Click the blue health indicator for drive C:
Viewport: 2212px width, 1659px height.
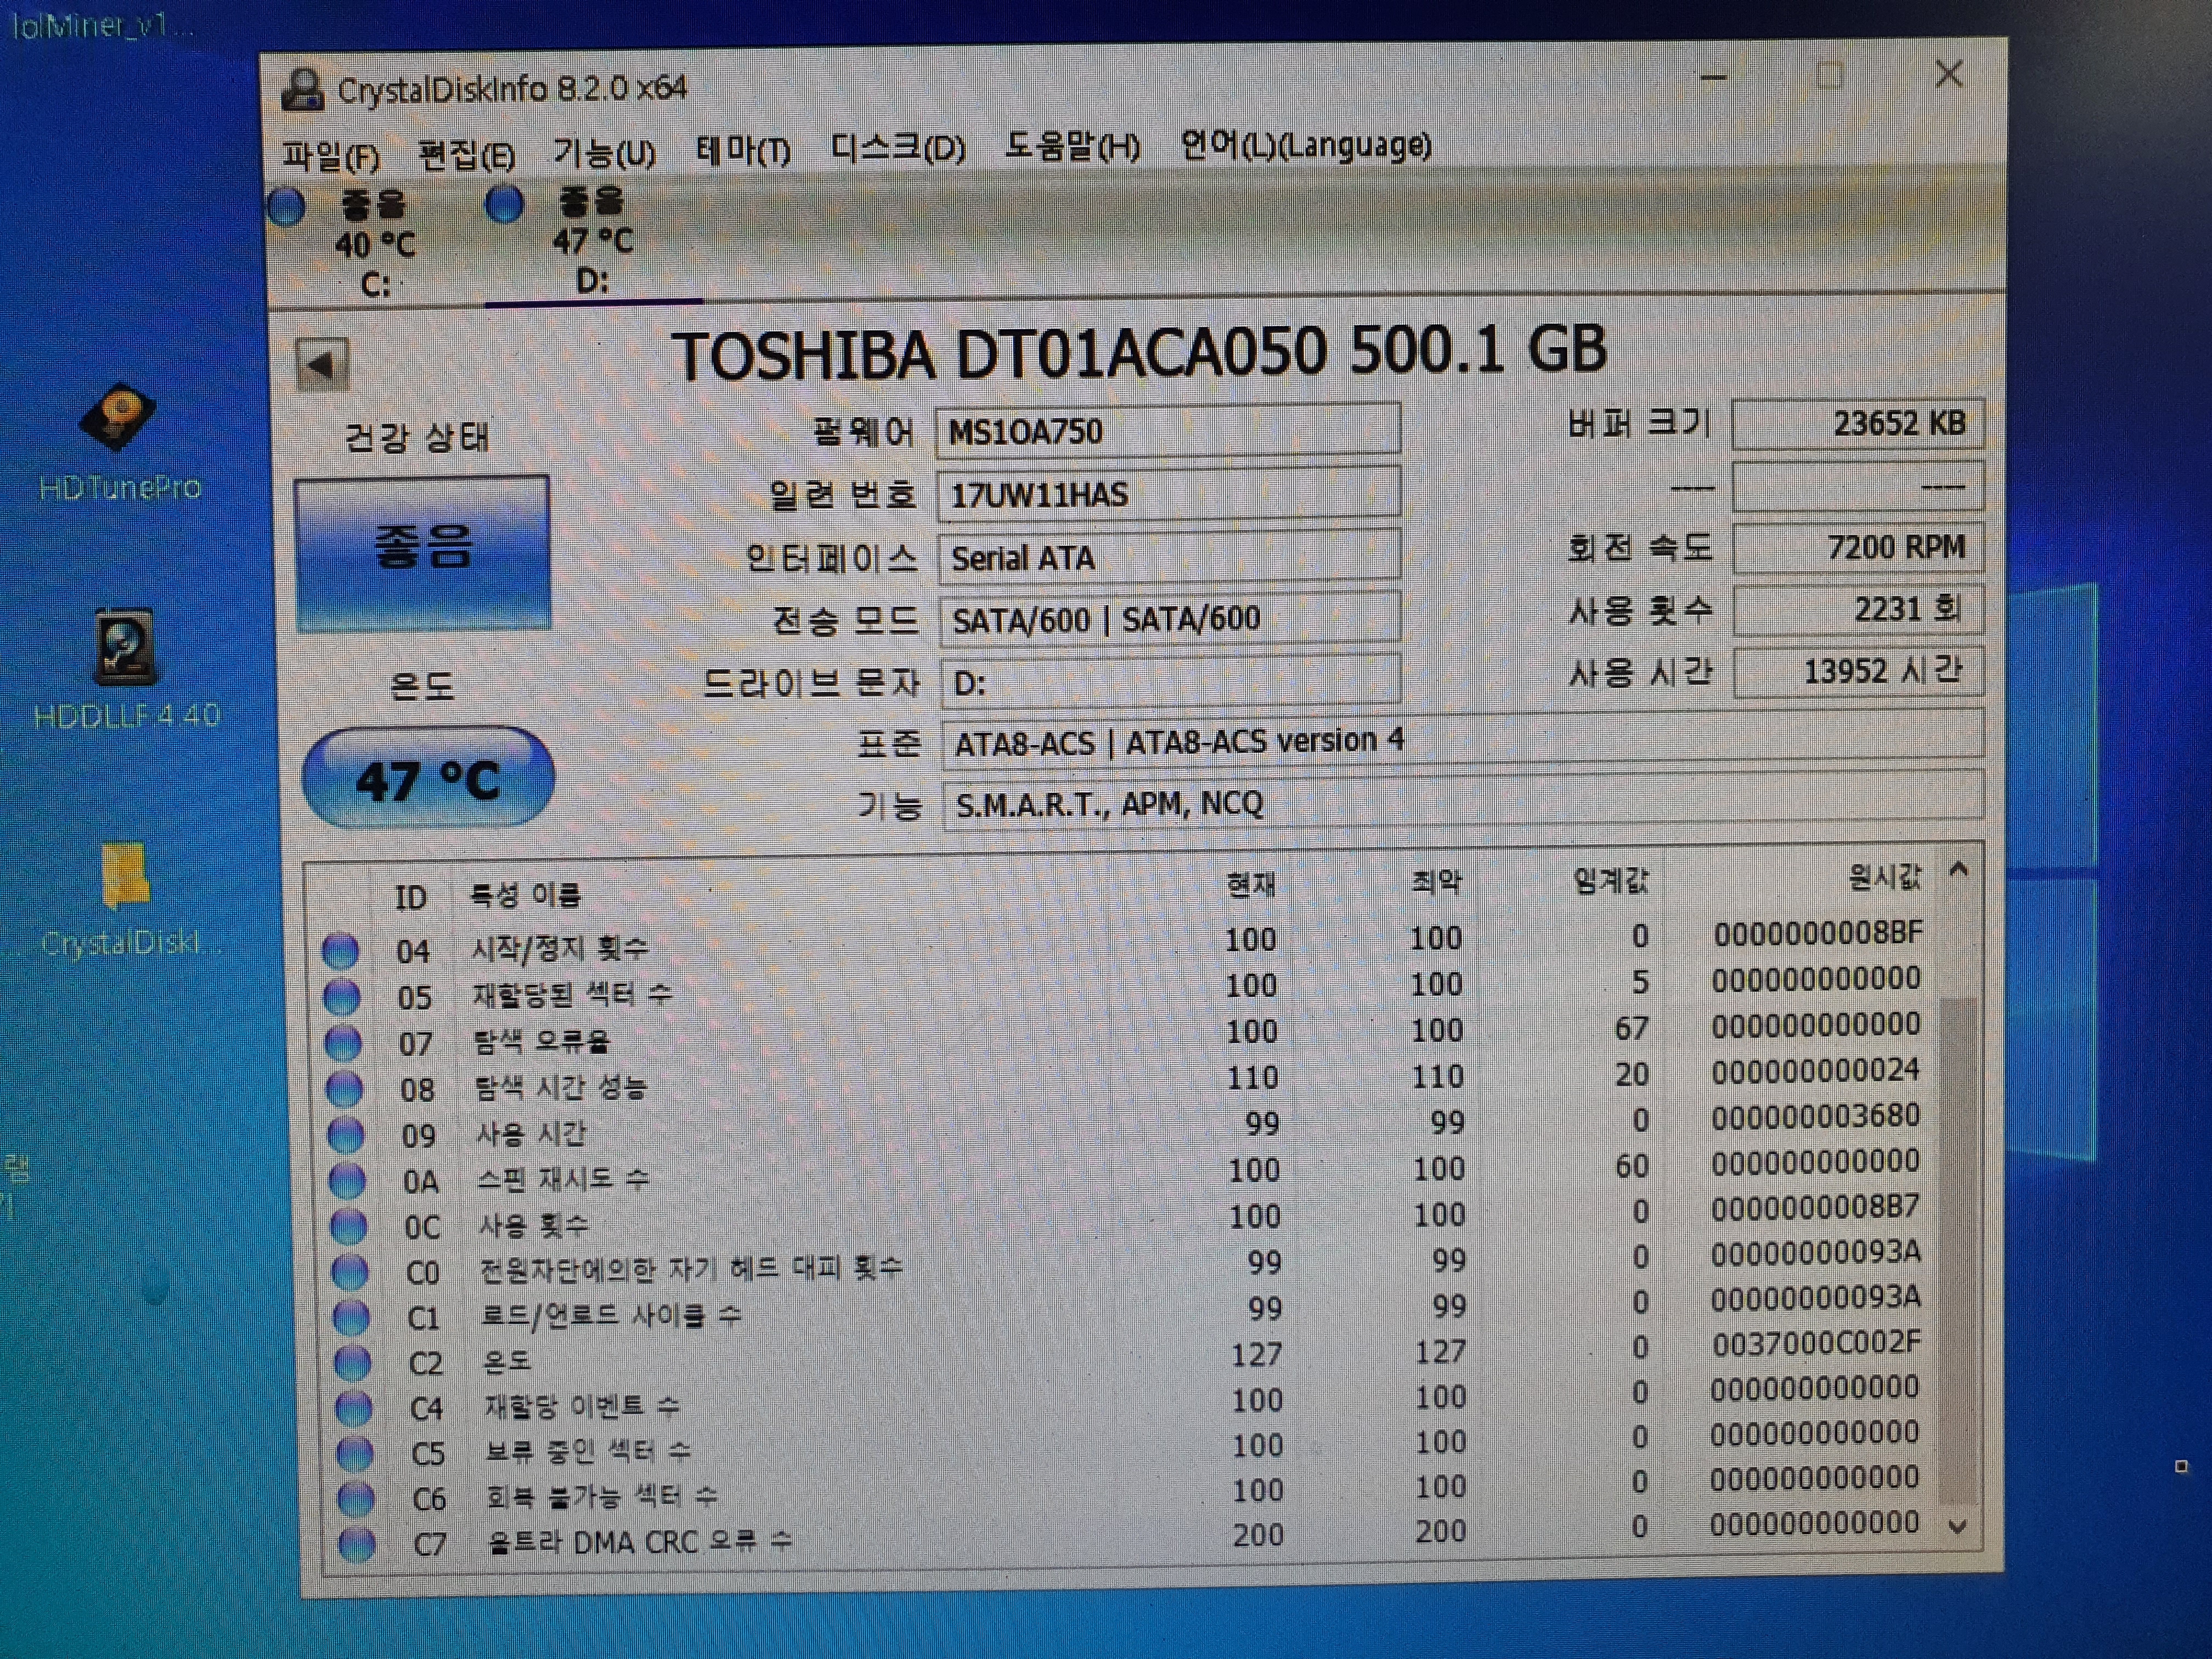click(x=287, y=206)
